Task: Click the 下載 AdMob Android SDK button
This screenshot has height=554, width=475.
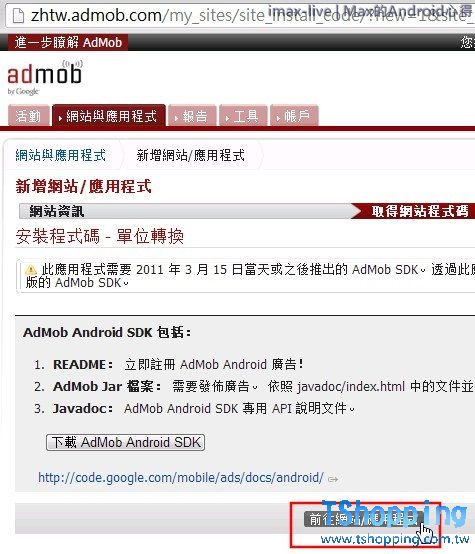Action: 125,442
